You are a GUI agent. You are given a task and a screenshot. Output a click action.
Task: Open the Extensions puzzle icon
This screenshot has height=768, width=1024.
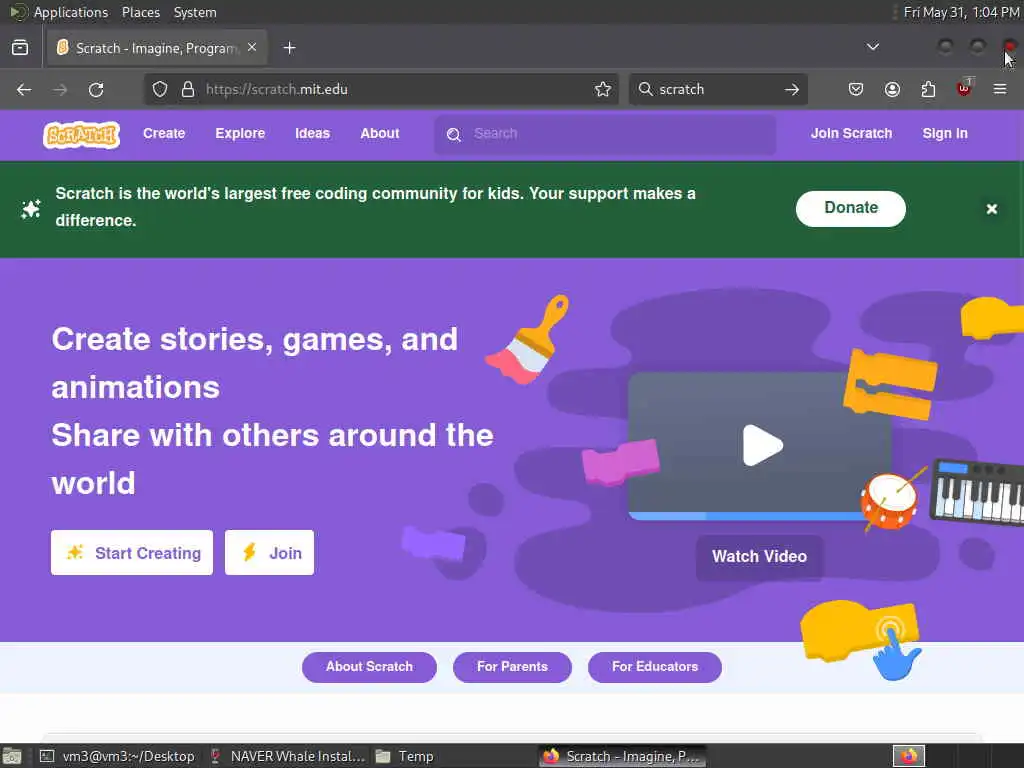928,89
